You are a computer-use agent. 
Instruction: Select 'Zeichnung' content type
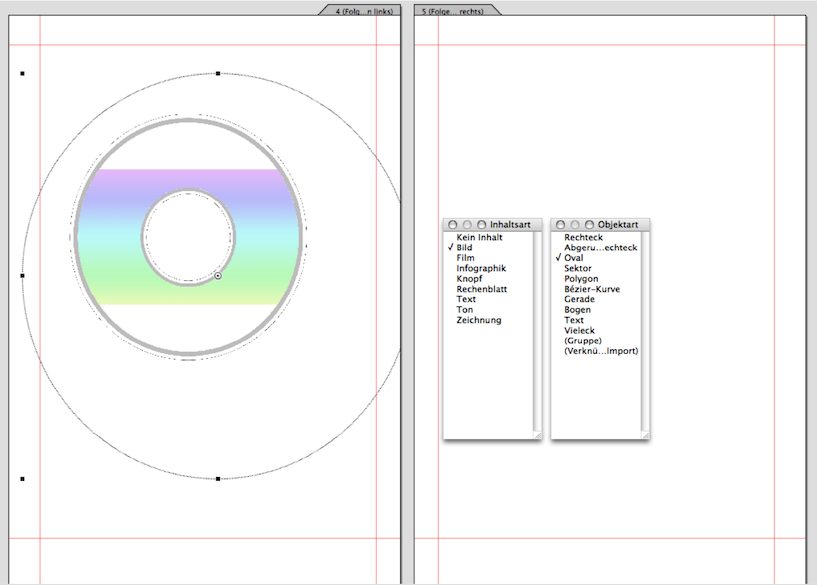[x=479, y=320]
